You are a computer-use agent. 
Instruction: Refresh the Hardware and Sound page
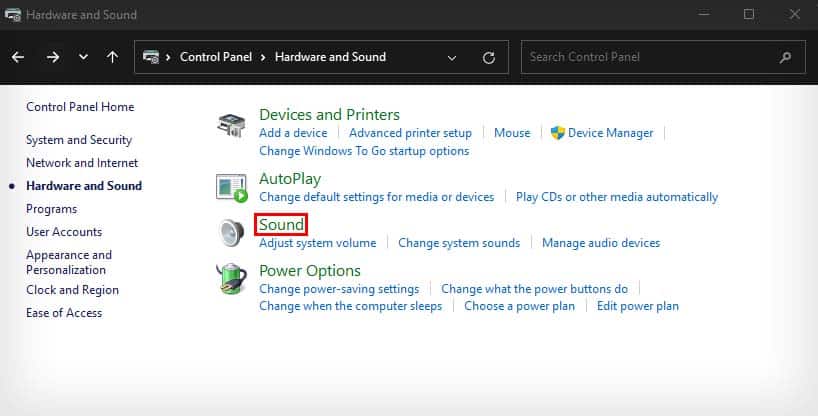pos(488,57)
